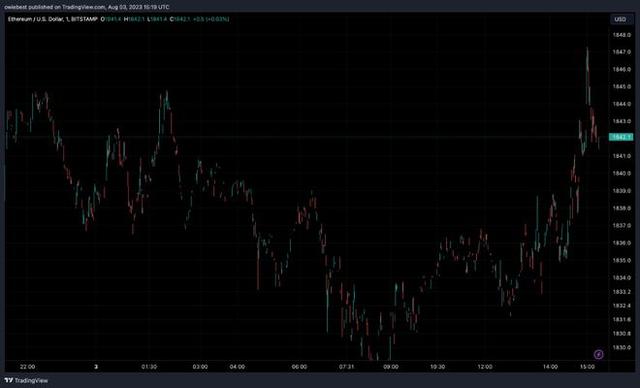
Task: Click the Ethereum / U.S. Dollar symbol title
Action: tap(53, 19)
